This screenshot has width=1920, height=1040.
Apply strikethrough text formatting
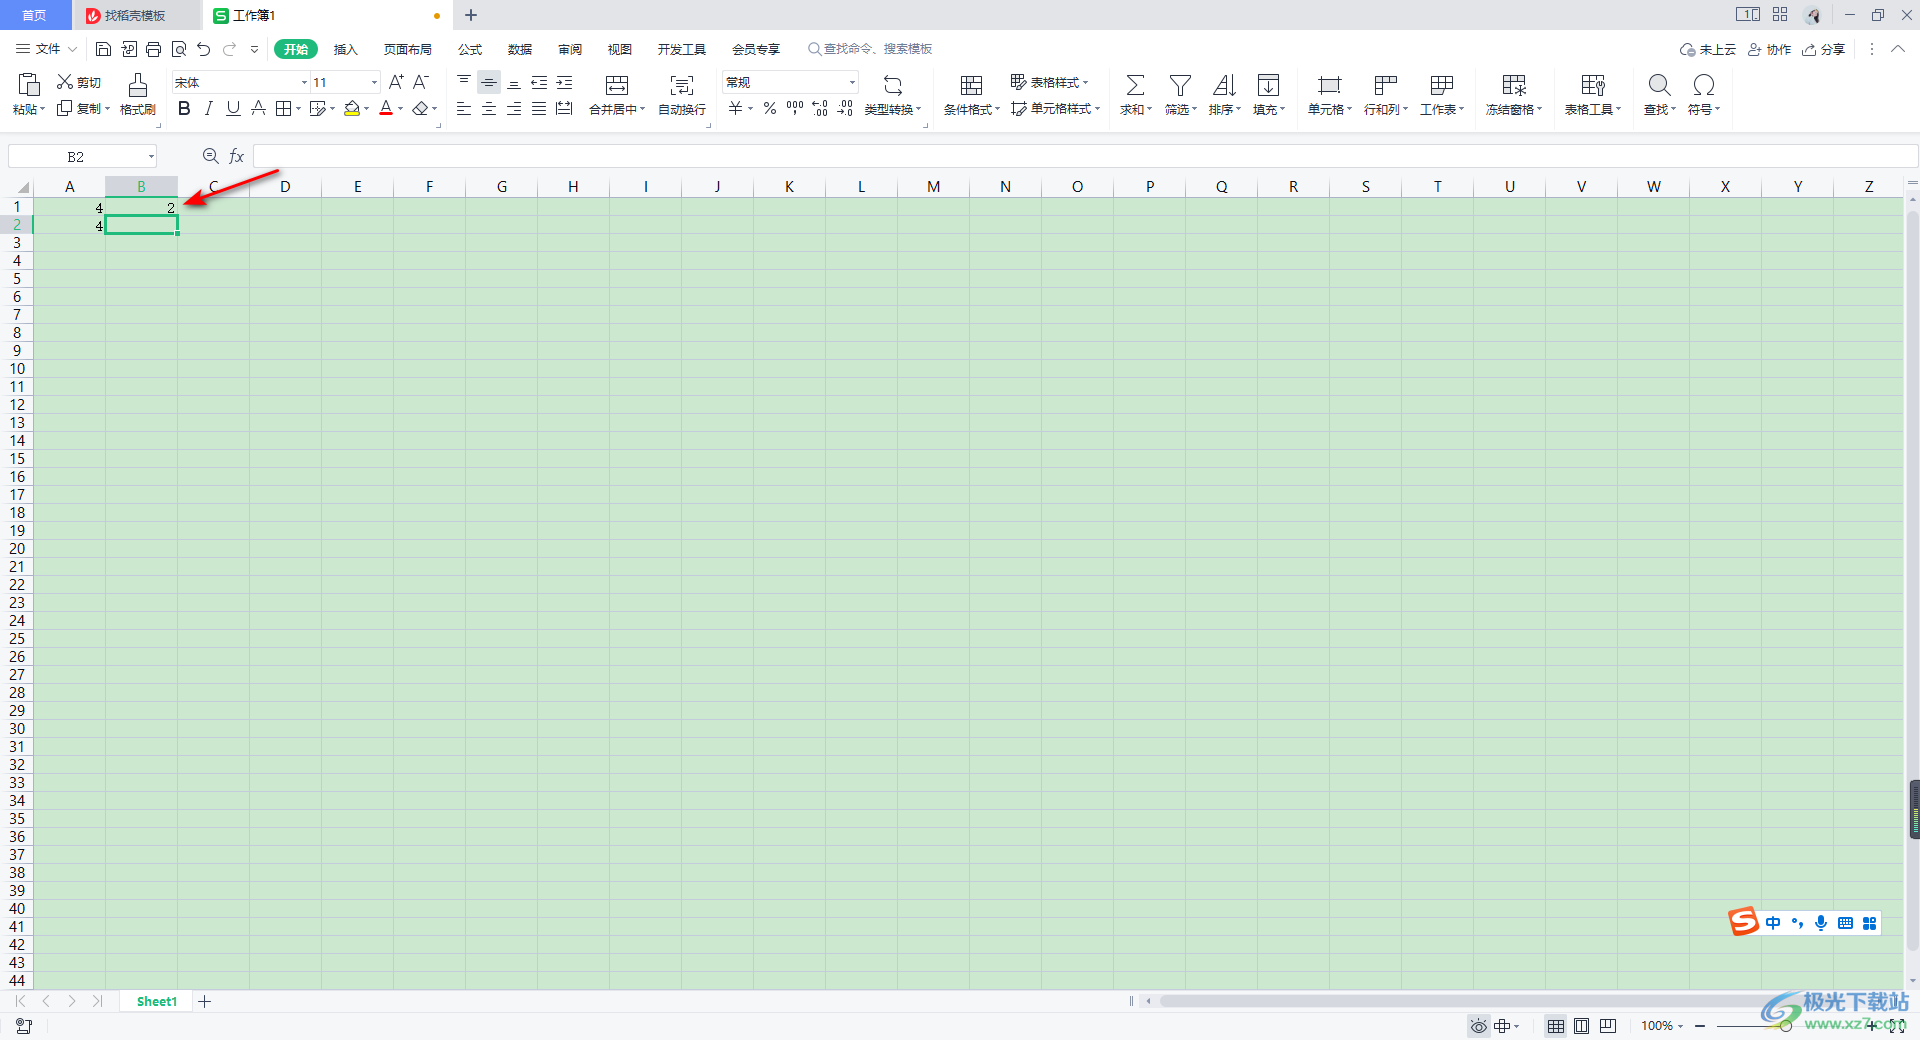(x=258, y=108)
